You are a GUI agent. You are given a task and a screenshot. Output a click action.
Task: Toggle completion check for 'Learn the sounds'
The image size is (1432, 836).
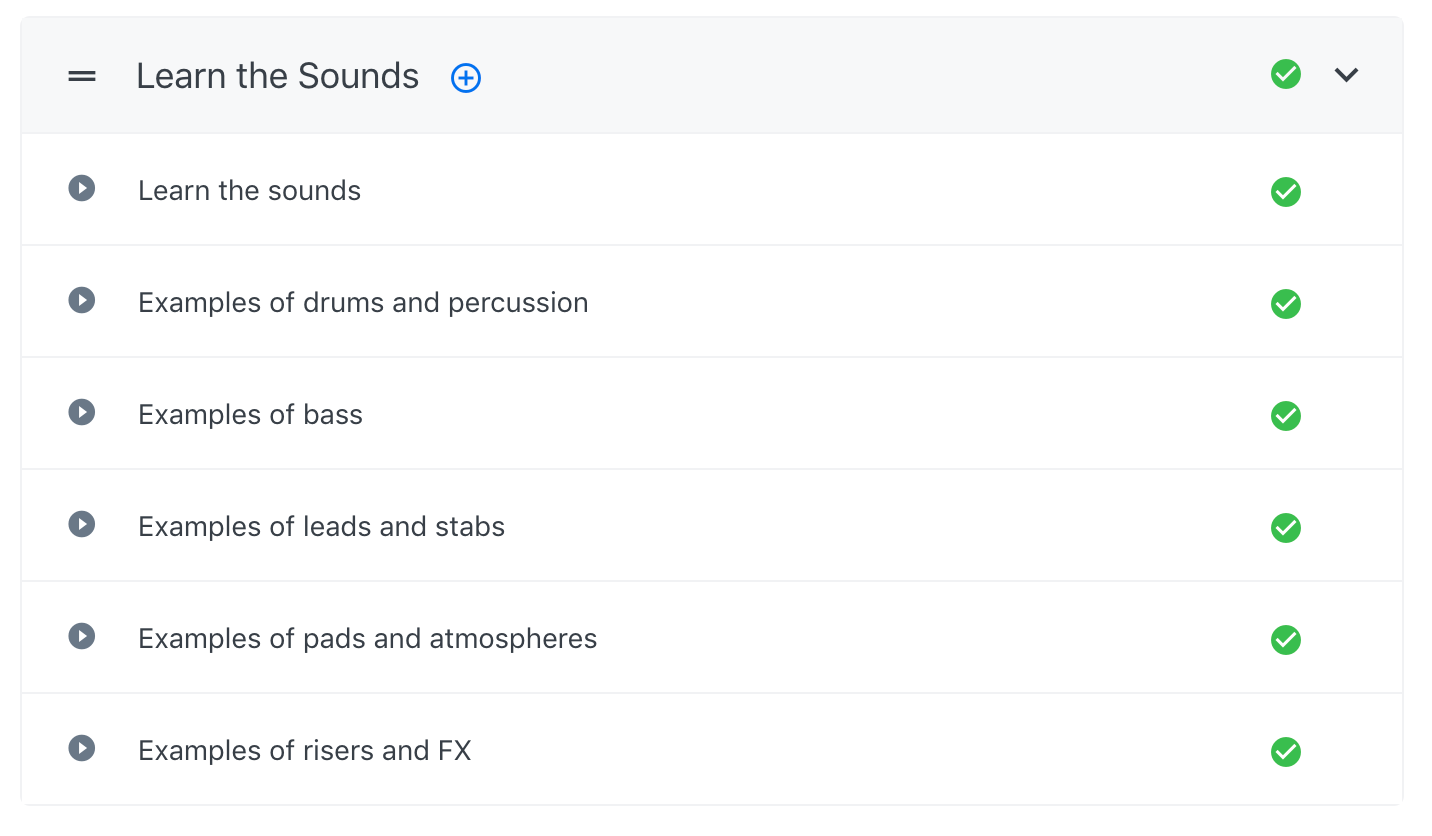[x=1286, y=192]
